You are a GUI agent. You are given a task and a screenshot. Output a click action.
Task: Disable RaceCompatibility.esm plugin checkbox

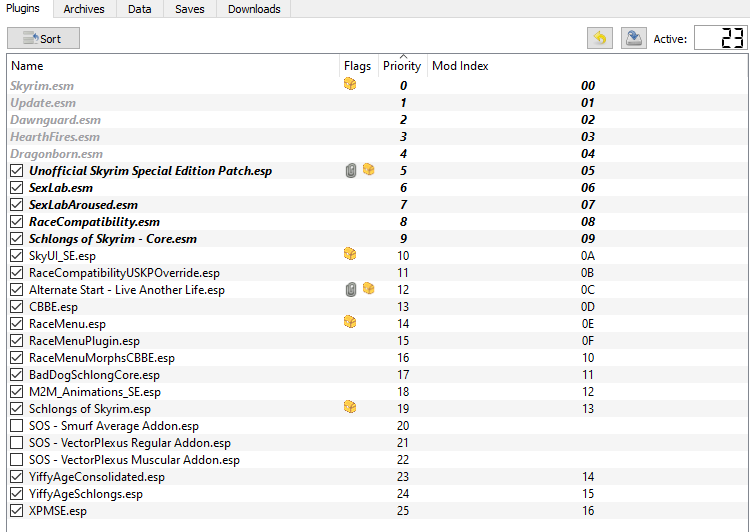click(17, 222)
